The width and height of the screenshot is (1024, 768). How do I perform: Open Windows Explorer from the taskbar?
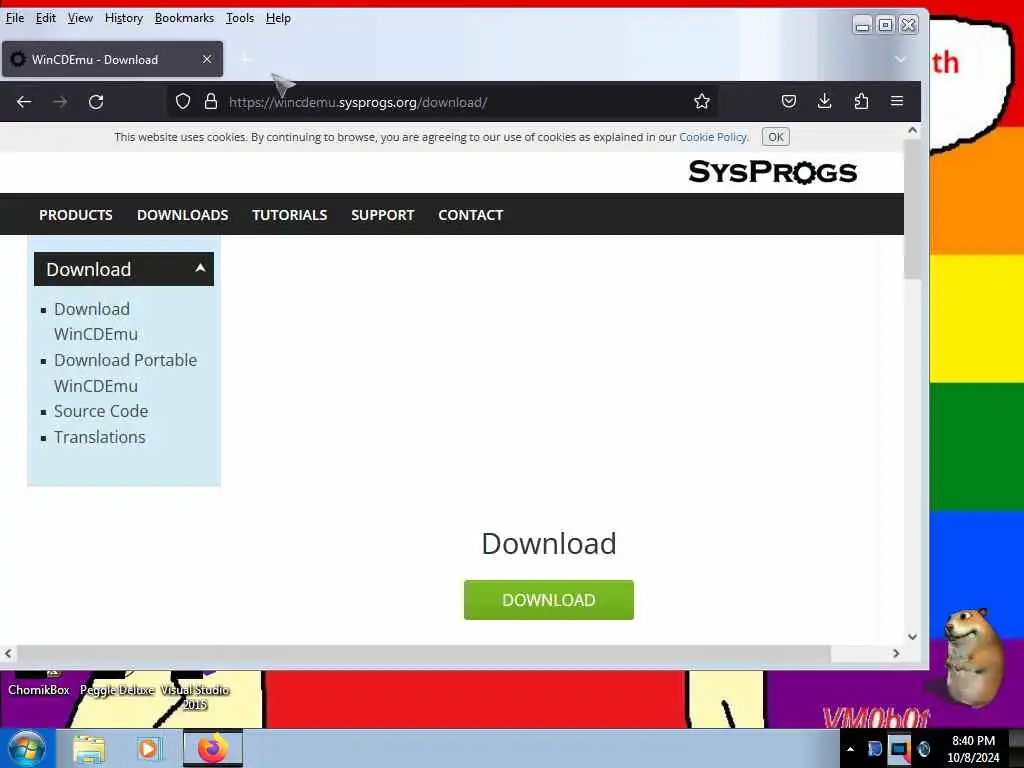(x=89, y=748)
